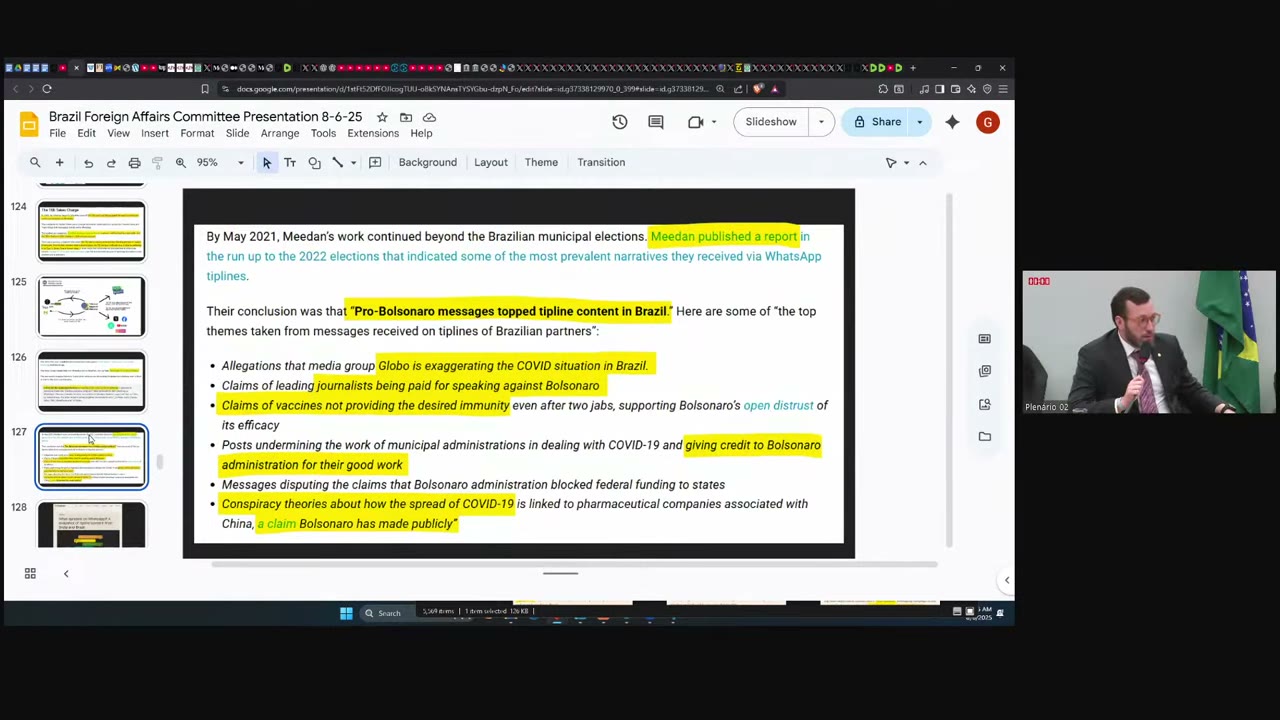Open the Google Slides home logo
This screenshot has height=720, width=1280.
click(29, 124)
